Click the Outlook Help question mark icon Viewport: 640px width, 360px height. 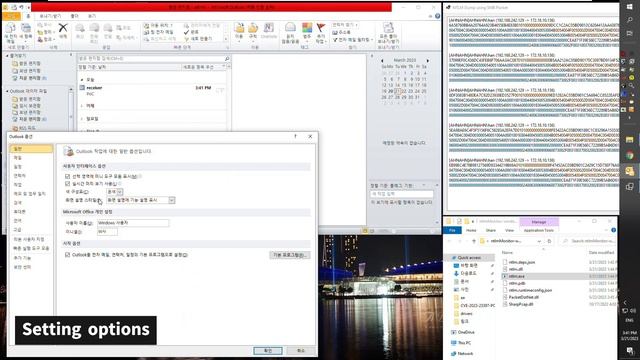click(x=437, y=16)
